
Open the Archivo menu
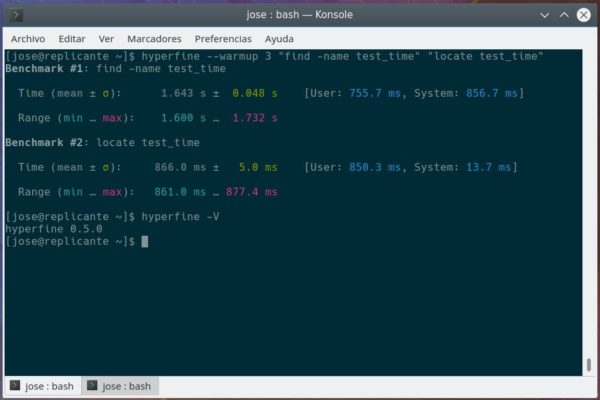pos(28,38)
